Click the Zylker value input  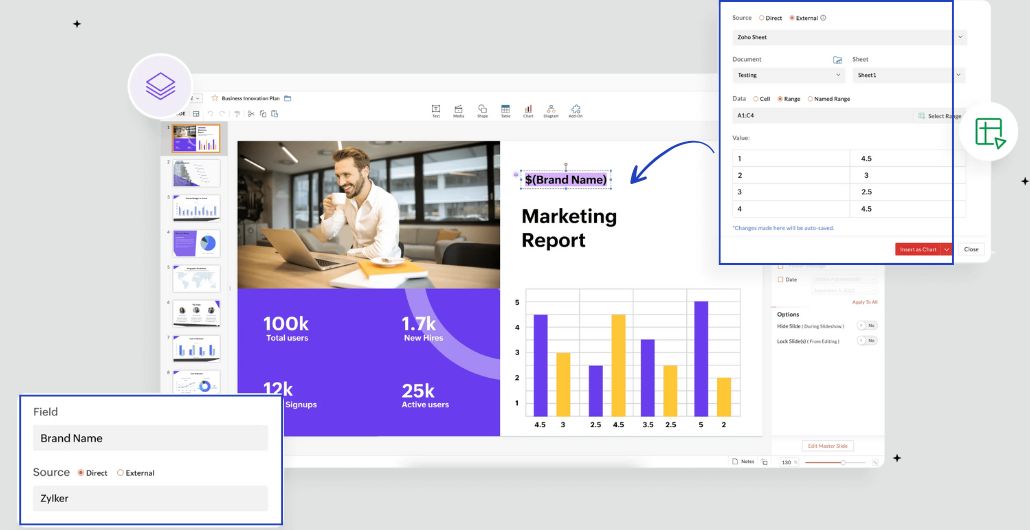tap(150, 498)
